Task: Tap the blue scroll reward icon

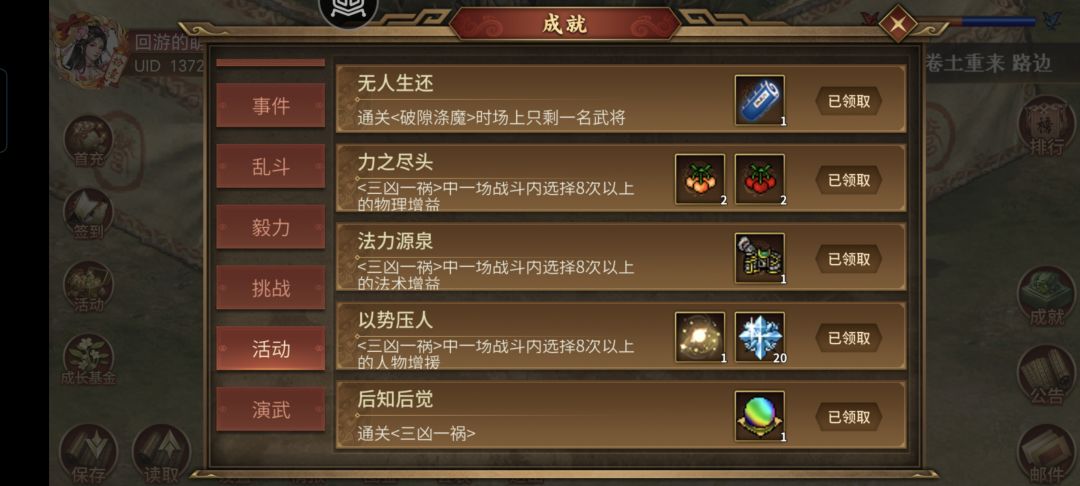Action: click(x=759, y=101)
